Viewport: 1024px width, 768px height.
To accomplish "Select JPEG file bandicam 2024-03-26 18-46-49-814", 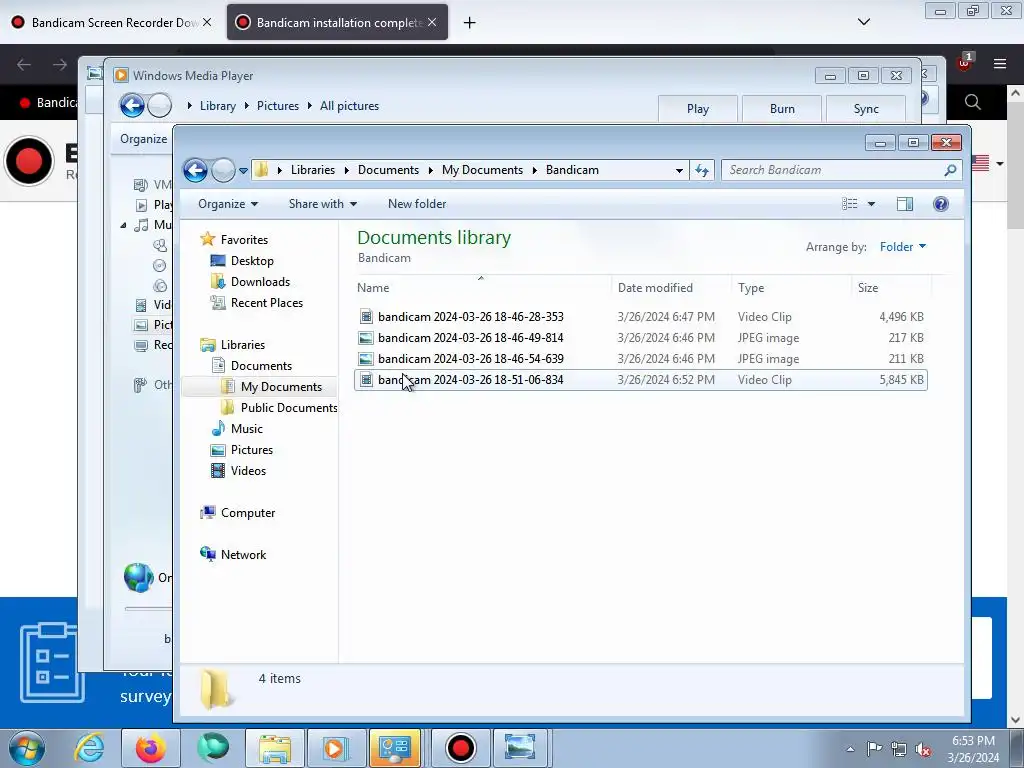I will [641, 338].
